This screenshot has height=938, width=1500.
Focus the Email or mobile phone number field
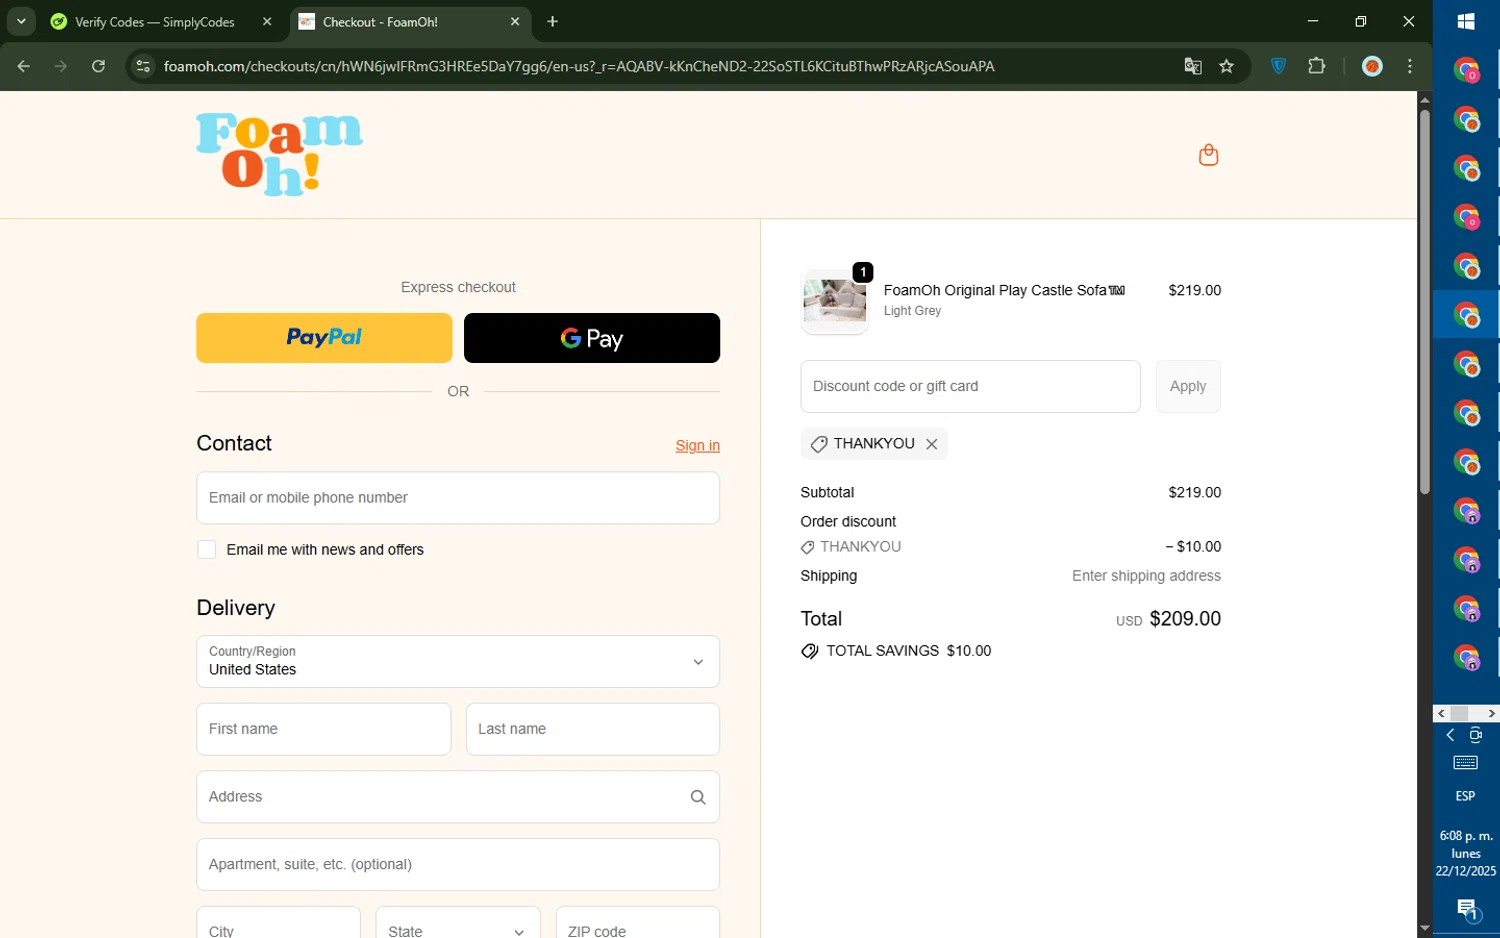(x=458, y=498)
